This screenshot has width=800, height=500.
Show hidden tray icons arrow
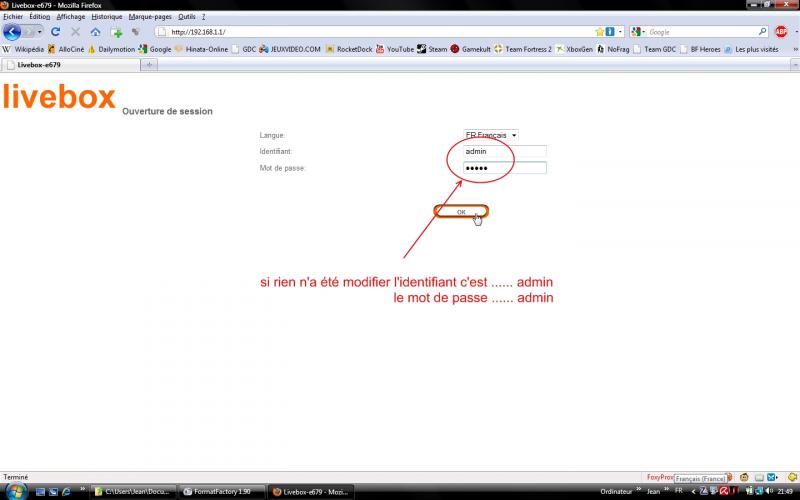[x=693, y=491]
